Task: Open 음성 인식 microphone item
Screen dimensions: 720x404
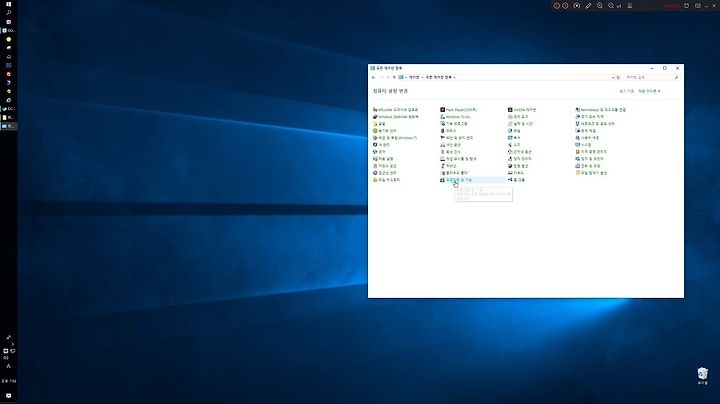Action: (x=450, y=152)
